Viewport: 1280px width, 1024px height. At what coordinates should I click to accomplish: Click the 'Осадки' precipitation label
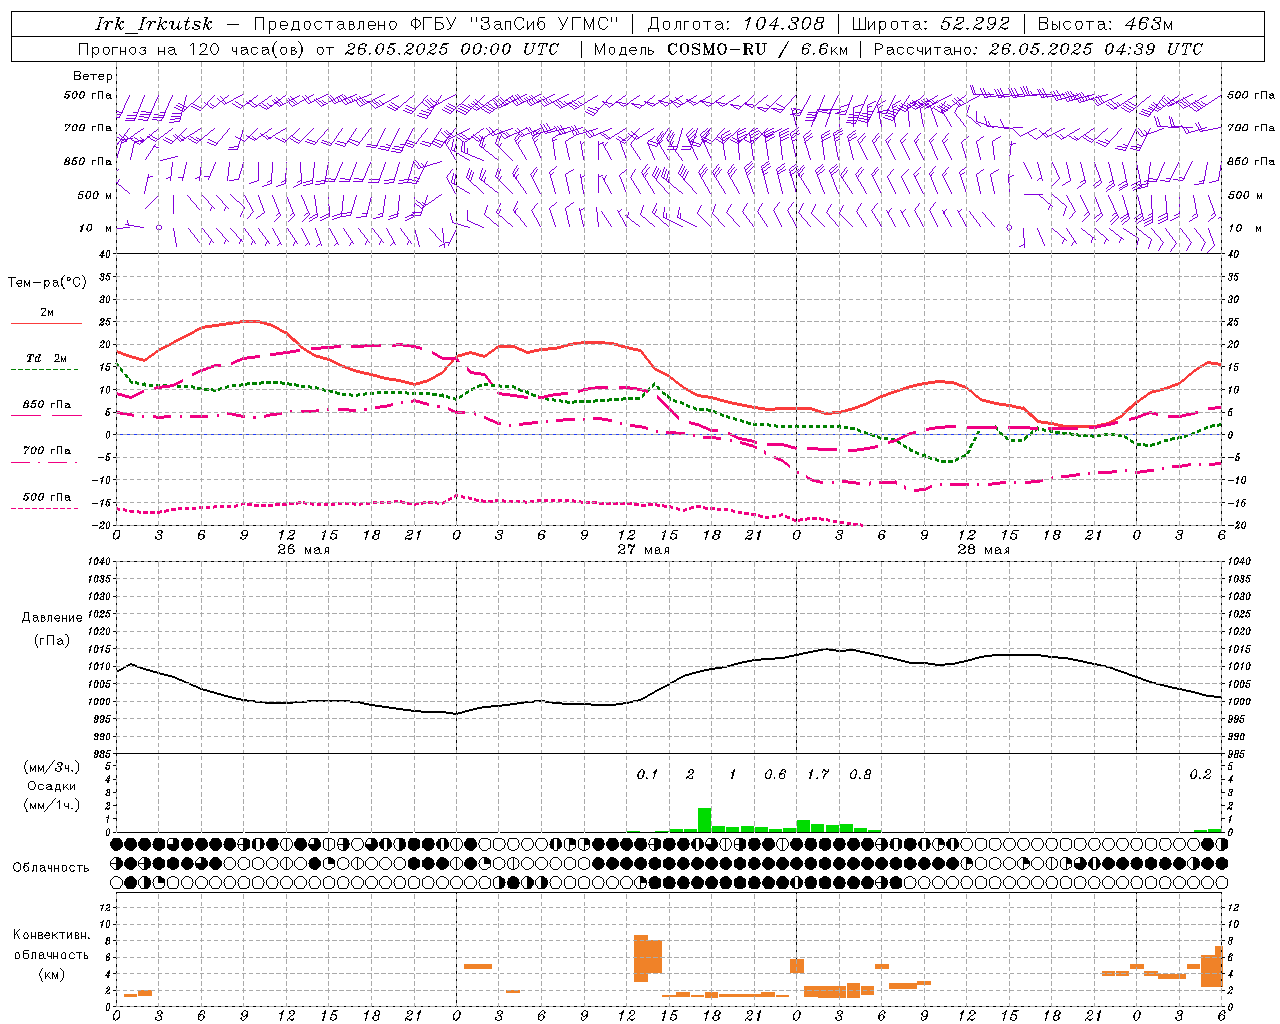tap(52, 786)
